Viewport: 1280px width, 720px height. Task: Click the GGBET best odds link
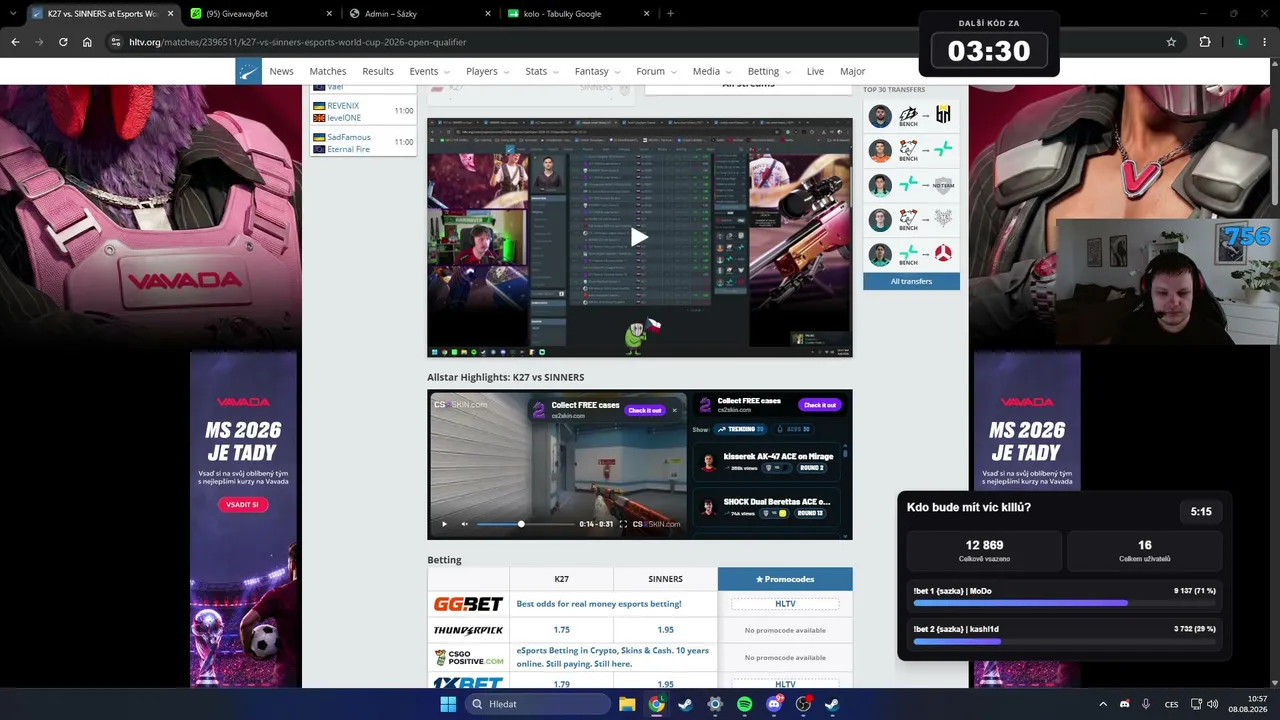coord(599,604)
